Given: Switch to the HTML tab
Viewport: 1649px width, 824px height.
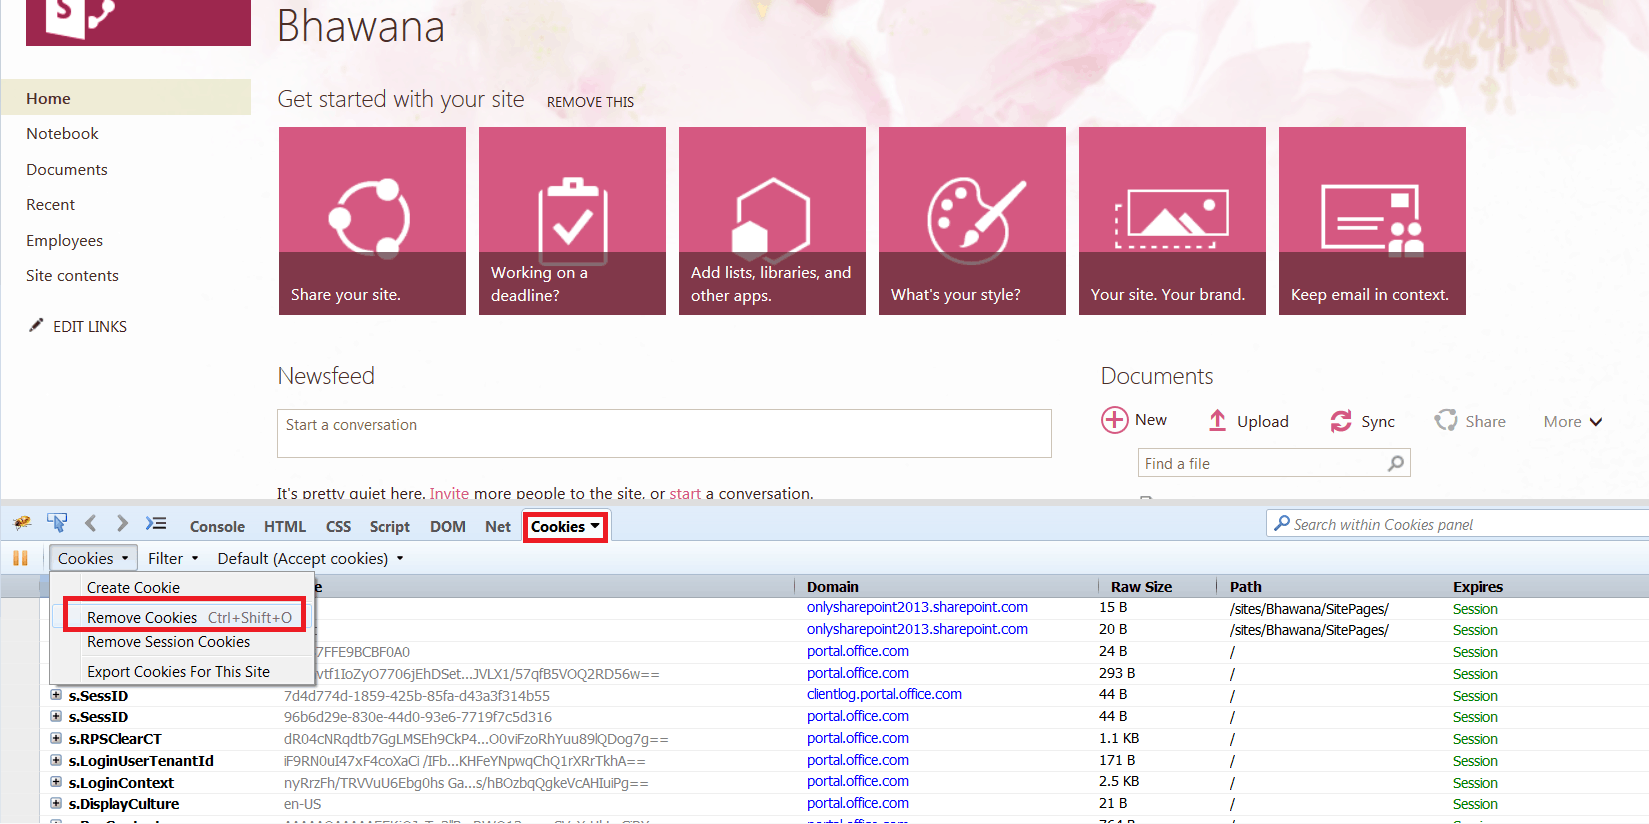Looking at the screenshot, I should [285, 527].
